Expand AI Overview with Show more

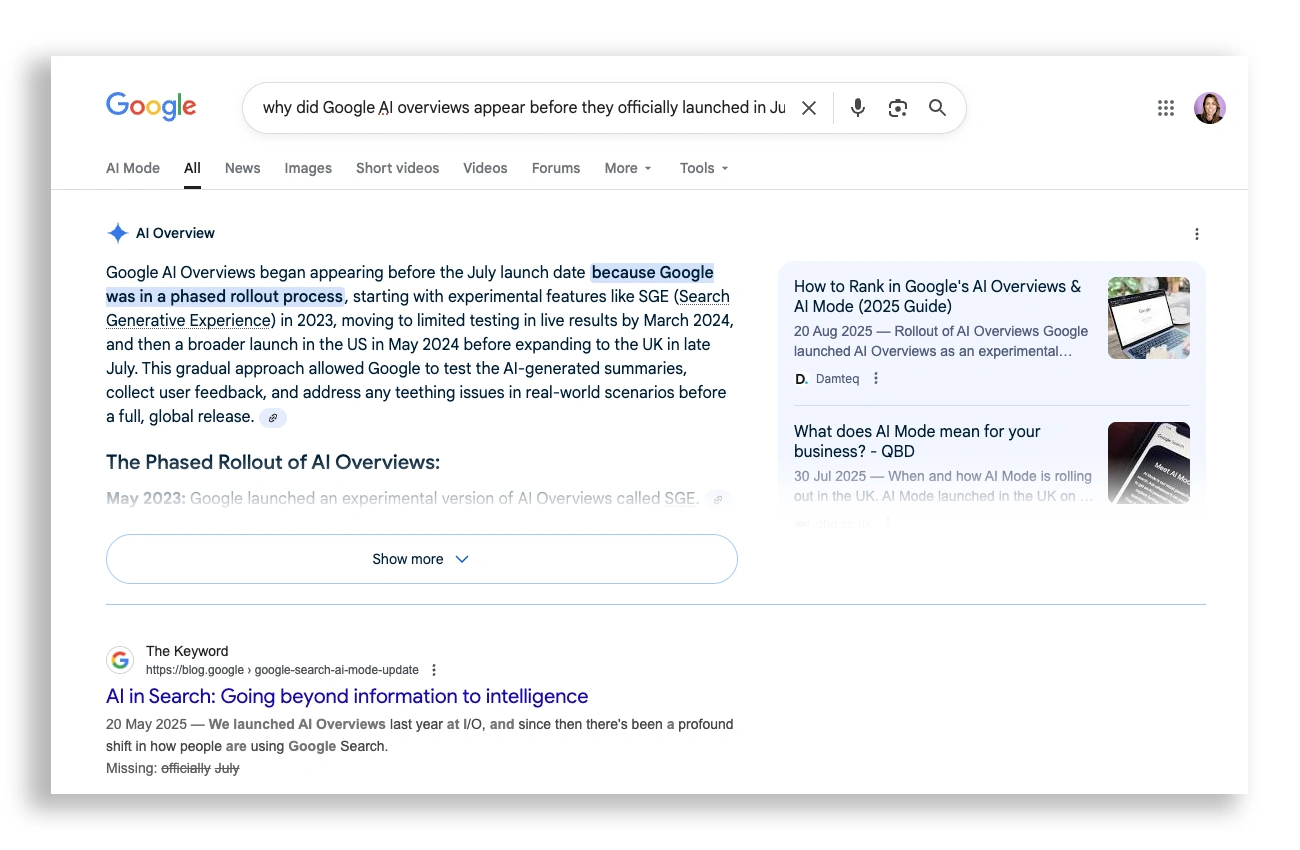(x=421, y=559)
